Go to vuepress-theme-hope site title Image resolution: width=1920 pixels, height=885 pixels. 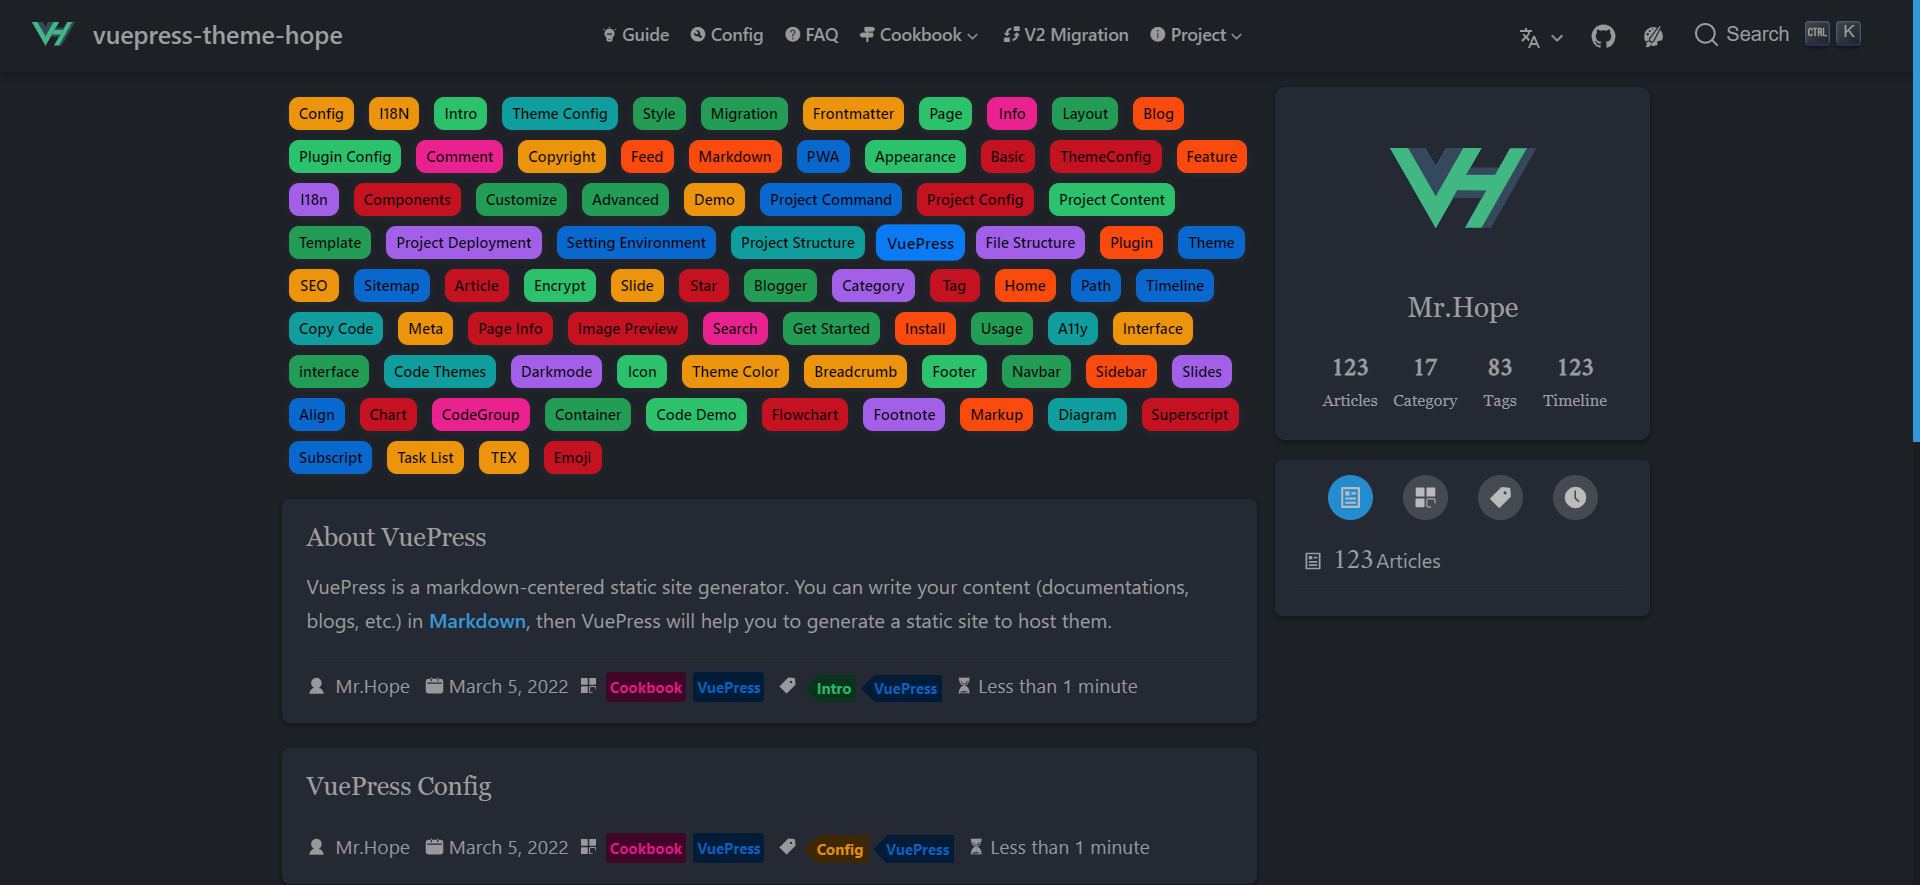(217, 35)
